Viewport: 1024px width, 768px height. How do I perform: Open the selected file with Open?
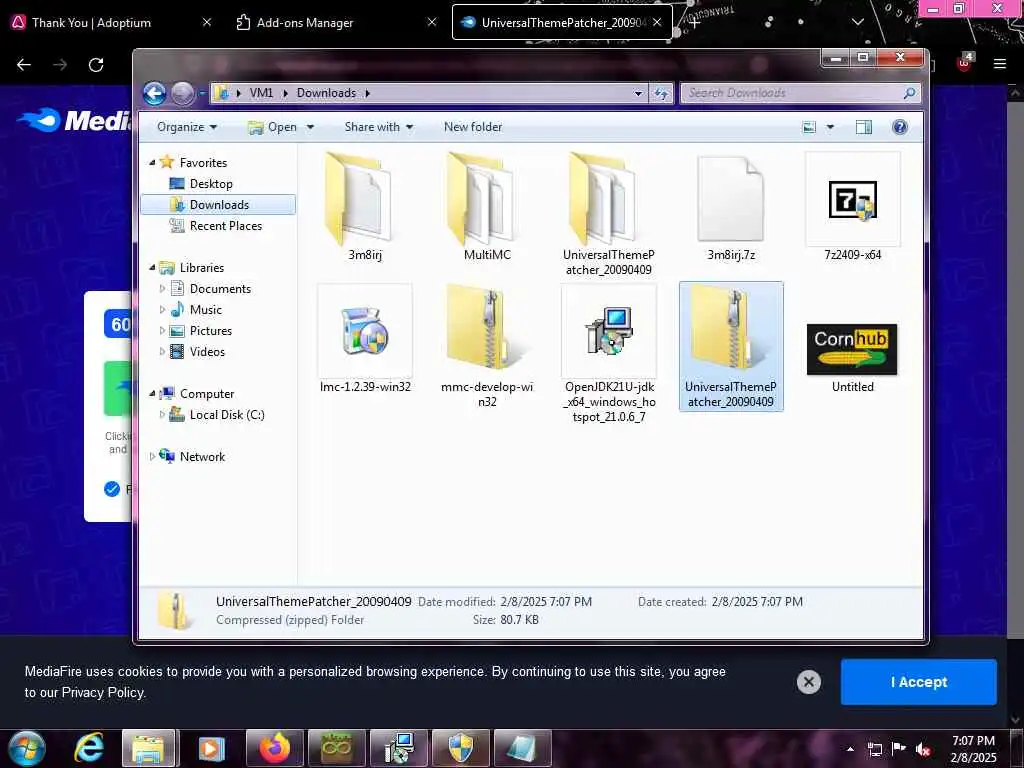[272, 127]
